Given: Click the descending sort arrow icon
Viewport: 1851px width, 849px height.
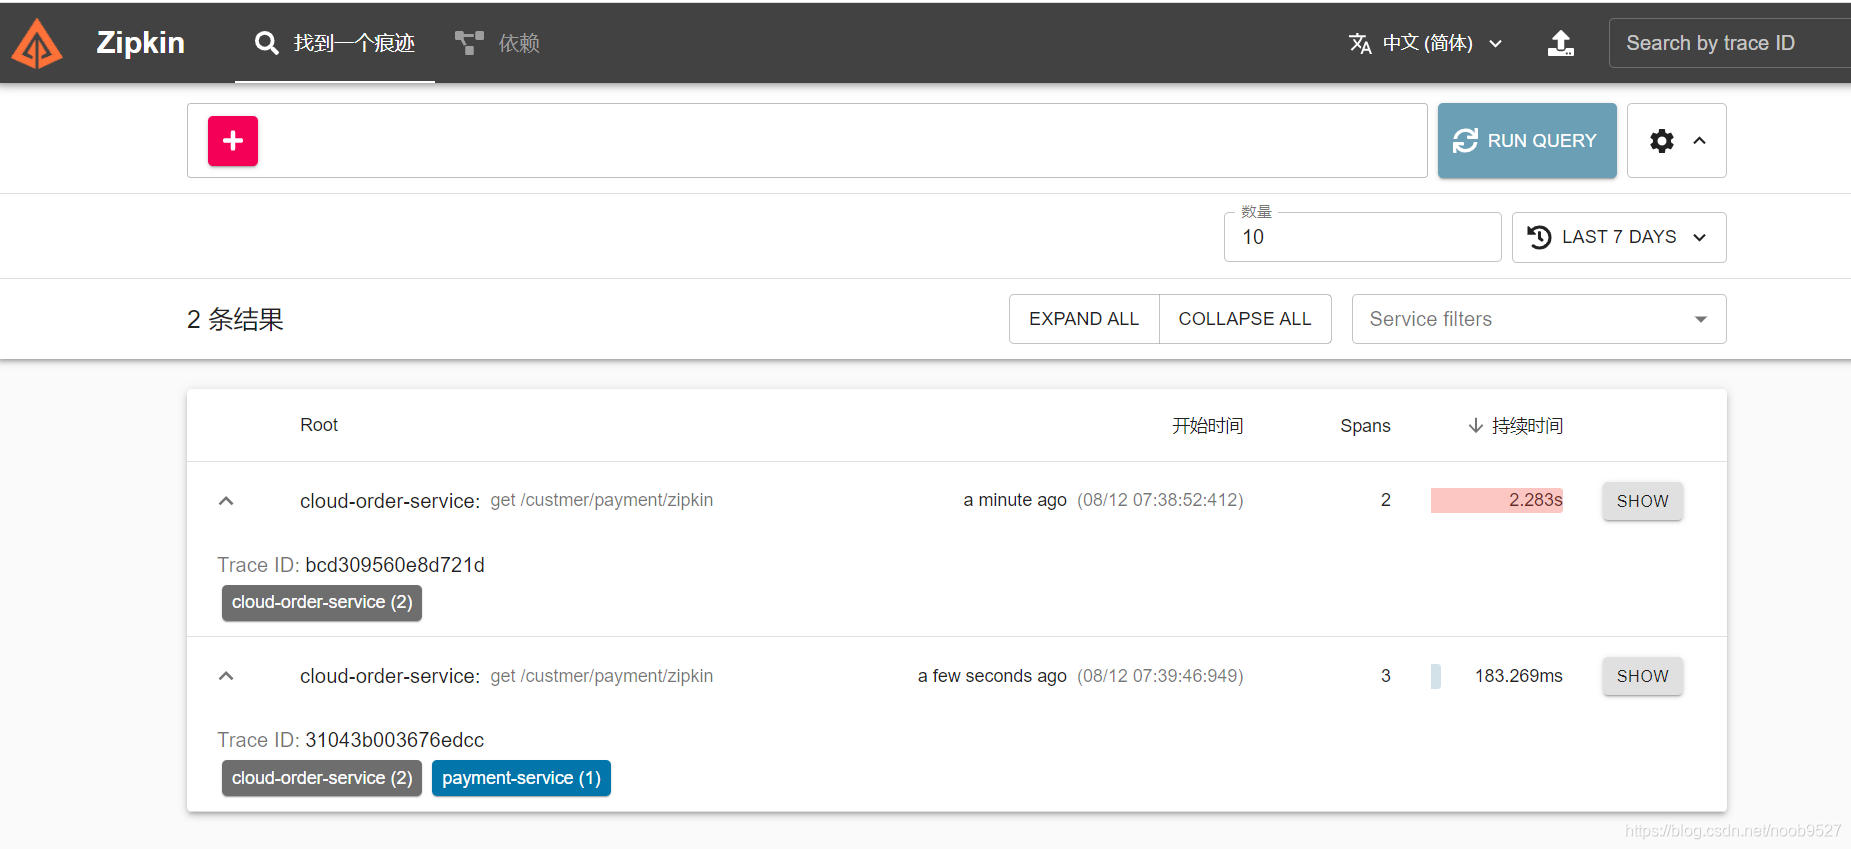Looking at the screenshot, I should click(x=1475, y=426).
